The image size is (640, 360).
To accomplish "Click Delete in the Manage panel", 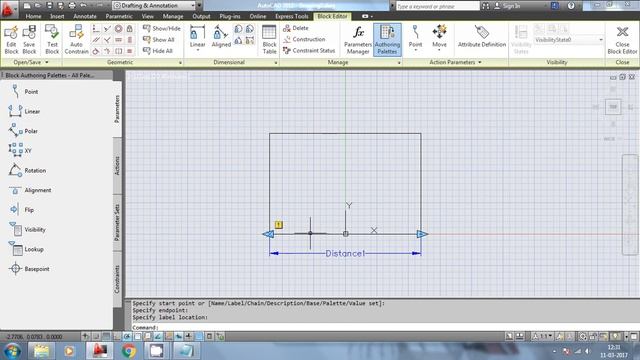I will (296, 28).
